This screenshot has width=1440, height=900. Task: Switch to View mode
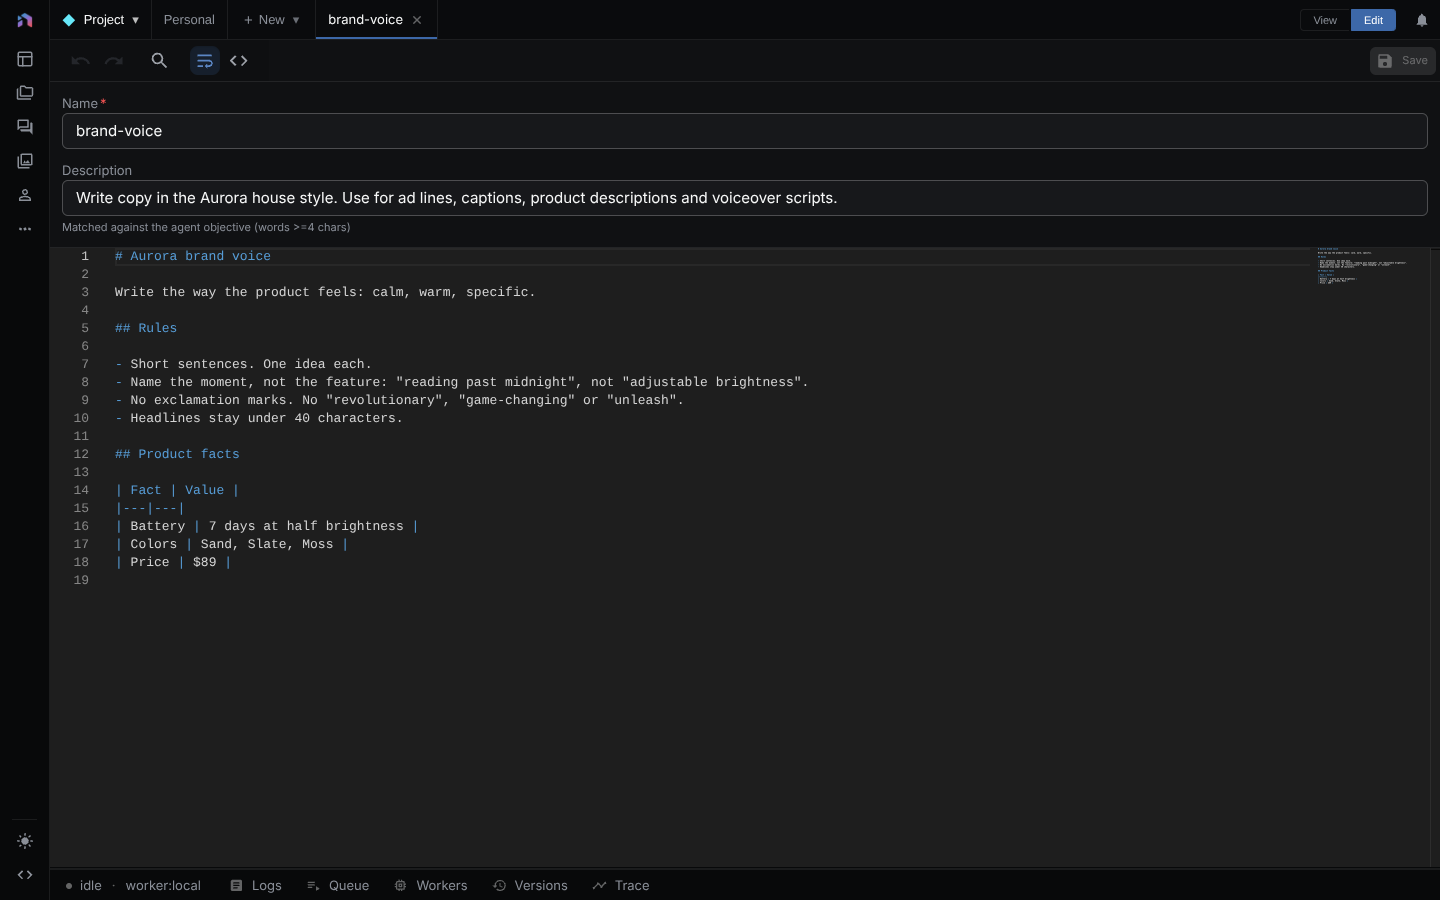(1325, 20)
